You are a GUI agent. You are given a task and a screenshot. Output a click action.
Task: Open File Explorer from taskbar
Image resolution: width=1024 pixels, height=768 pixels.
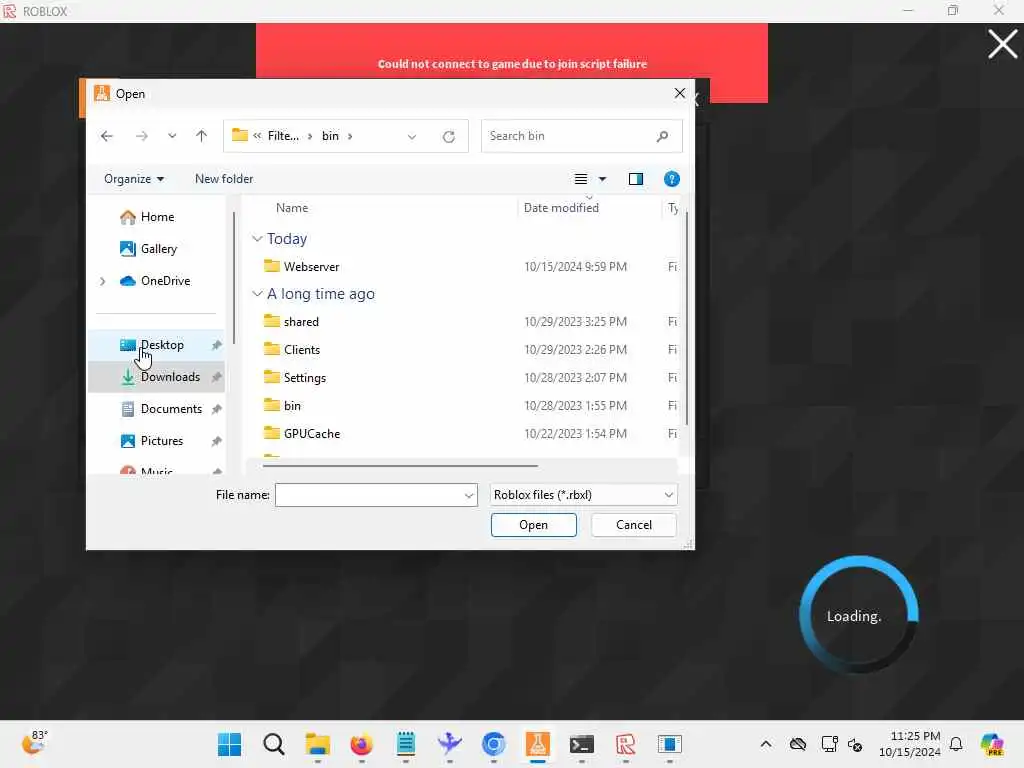(x=317, y=744)
